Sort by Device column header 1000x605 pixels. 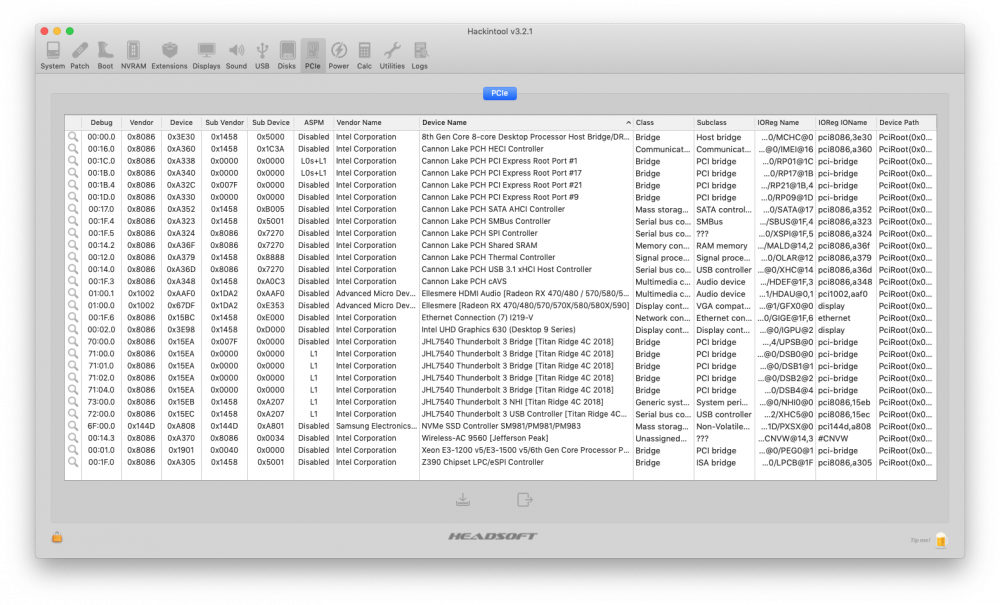[181, 122]
